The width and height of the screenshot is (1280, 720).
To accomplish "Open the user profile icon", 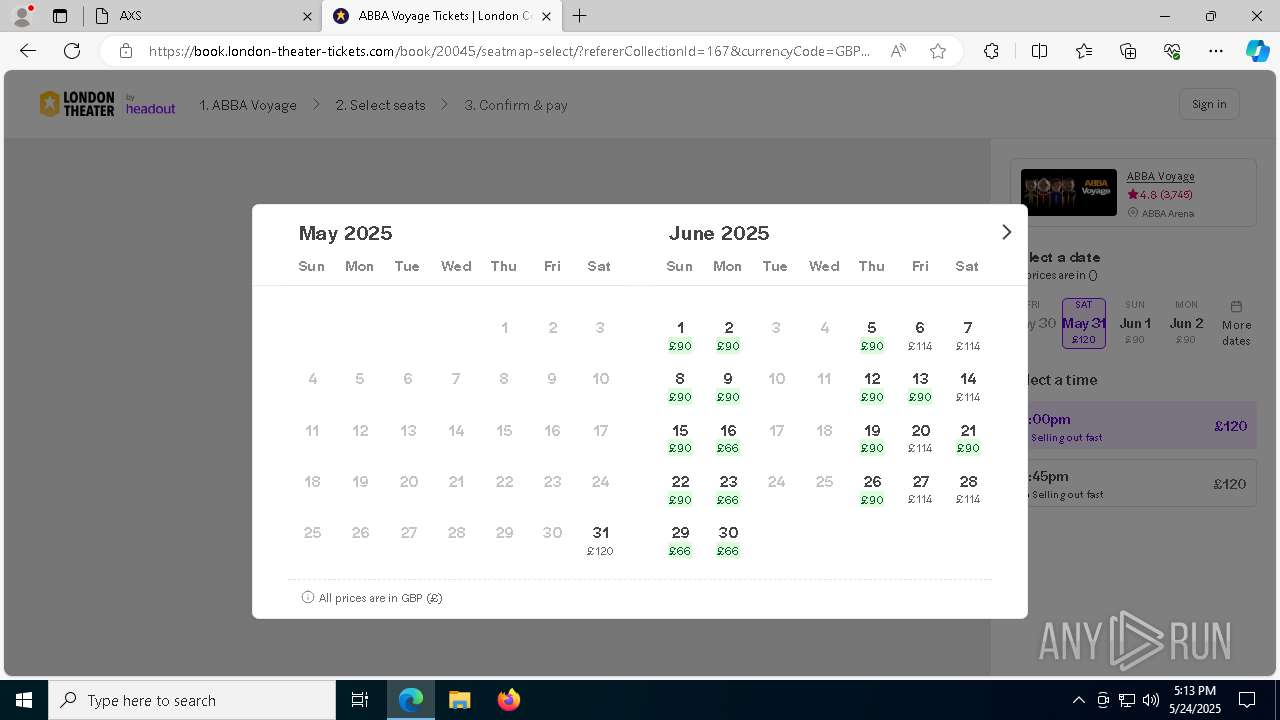I will pyautogui.click(x=22, y=16).
